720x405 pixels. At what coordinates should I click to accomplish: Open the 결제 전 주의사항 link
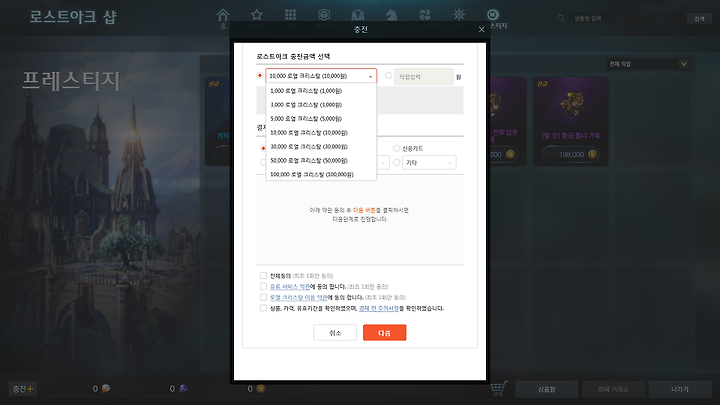click(x=379, y=309)
